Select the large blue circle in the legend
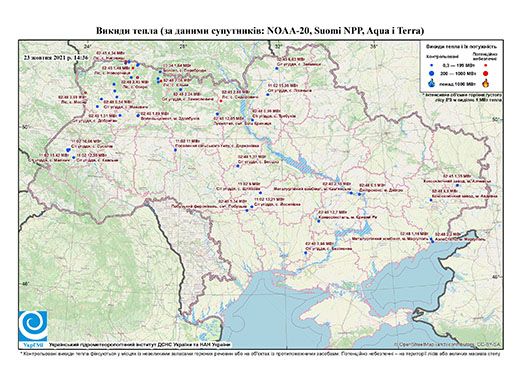This screenshot has width=520, height=368. 431,73
